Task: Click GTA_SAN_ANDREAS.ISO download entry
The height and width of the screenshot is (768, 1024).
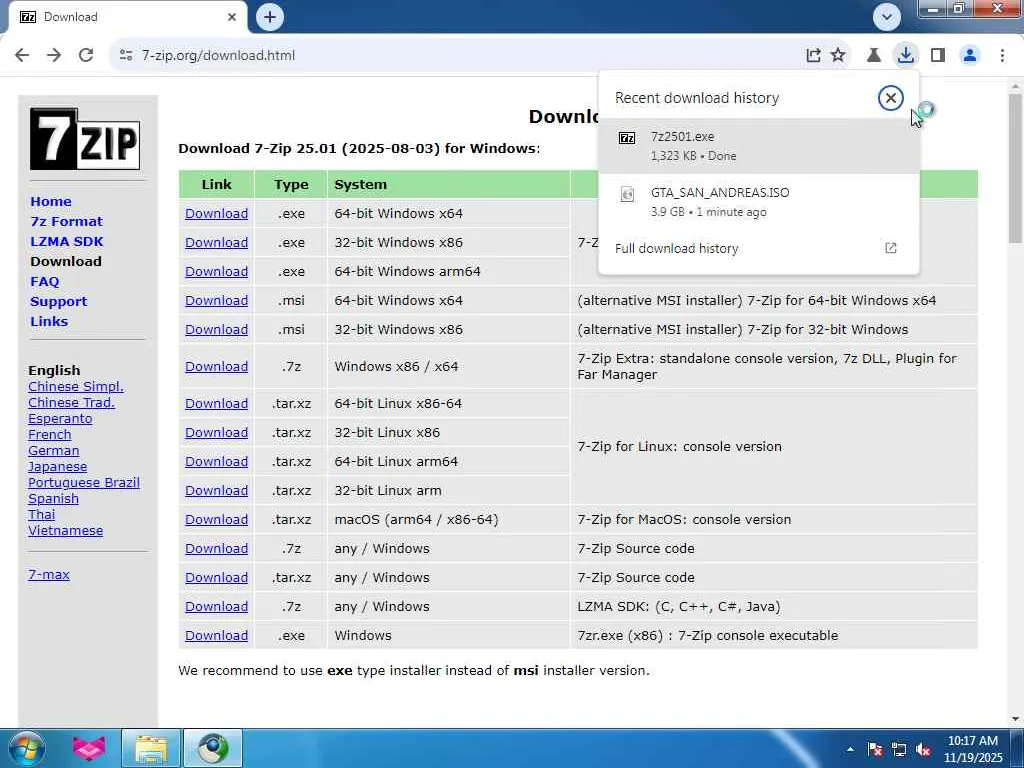Action: click(758, 202)
